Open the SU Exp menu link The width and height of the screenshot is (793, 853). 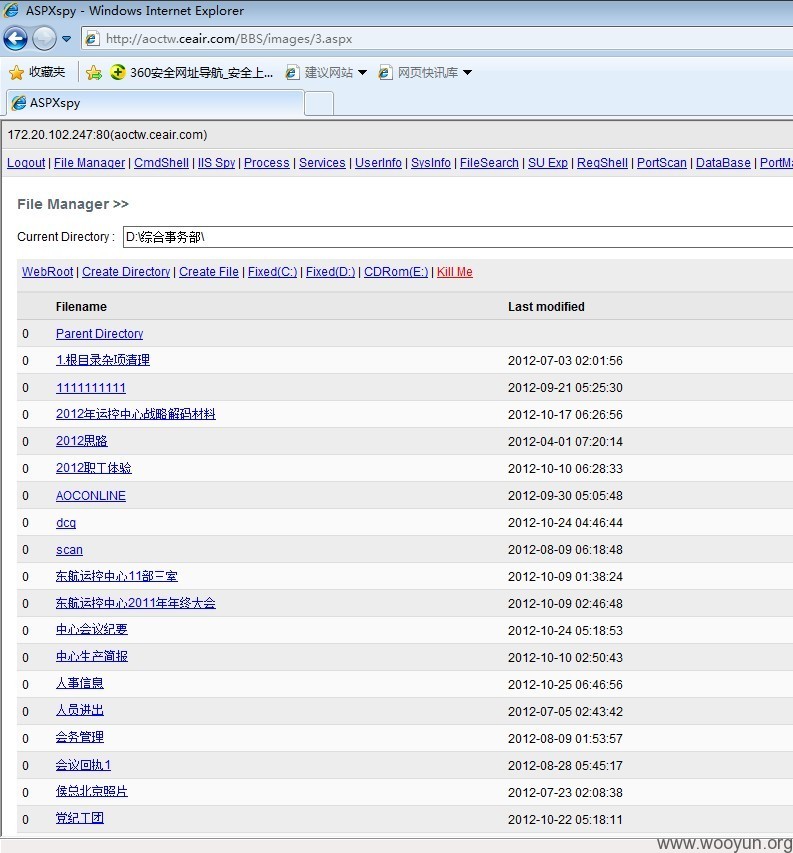[548, 163]
